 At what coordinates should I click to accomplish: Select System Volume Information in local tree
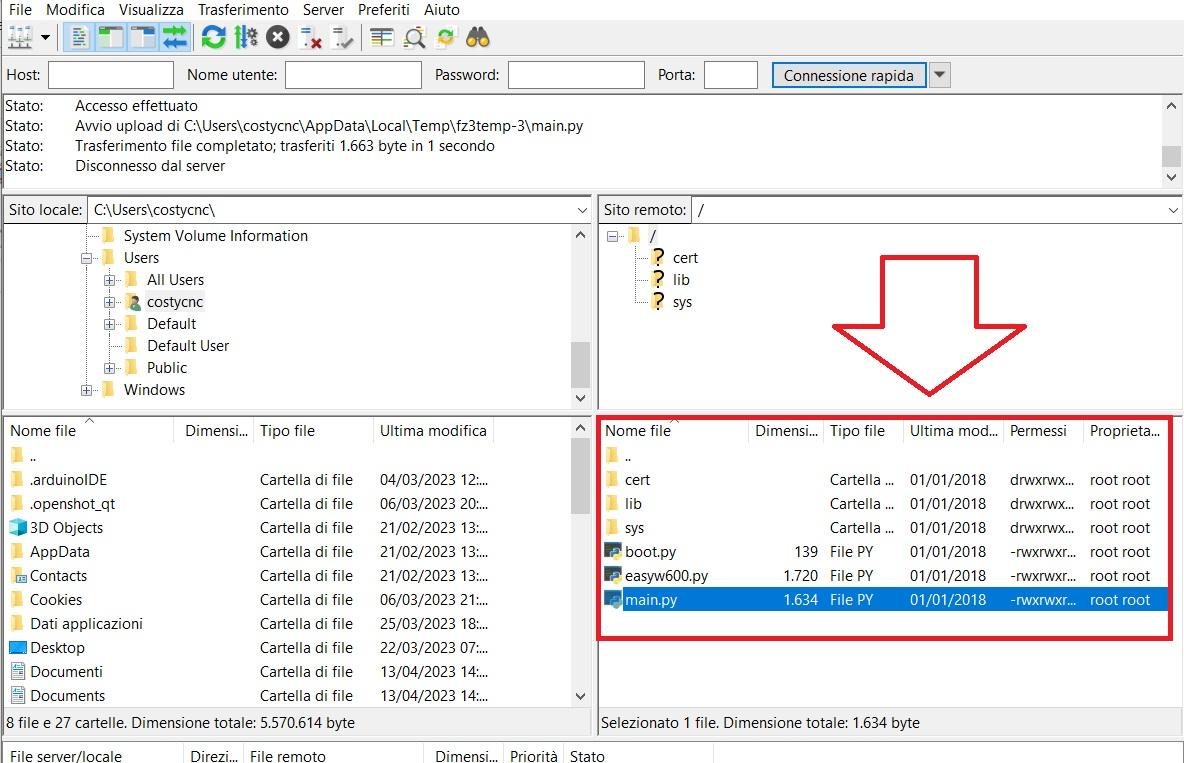[215, 236]
